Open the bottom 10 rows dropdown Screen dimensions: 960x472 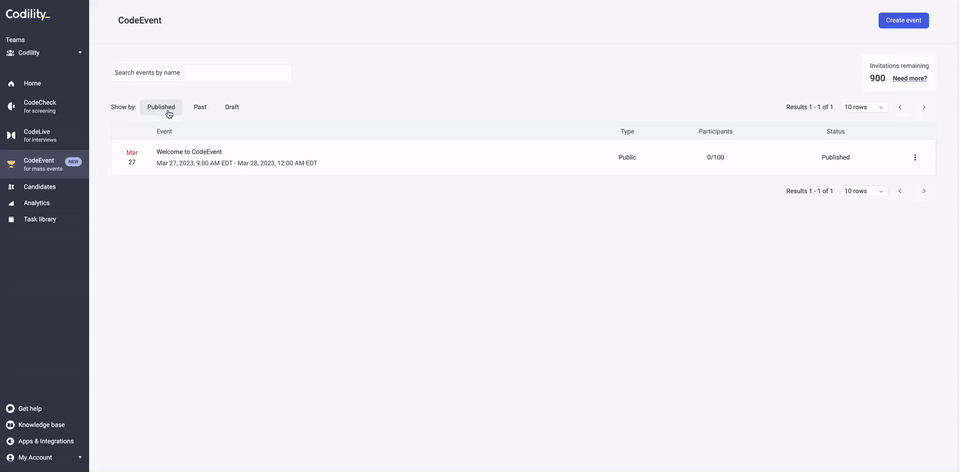[x=864, y=191]
